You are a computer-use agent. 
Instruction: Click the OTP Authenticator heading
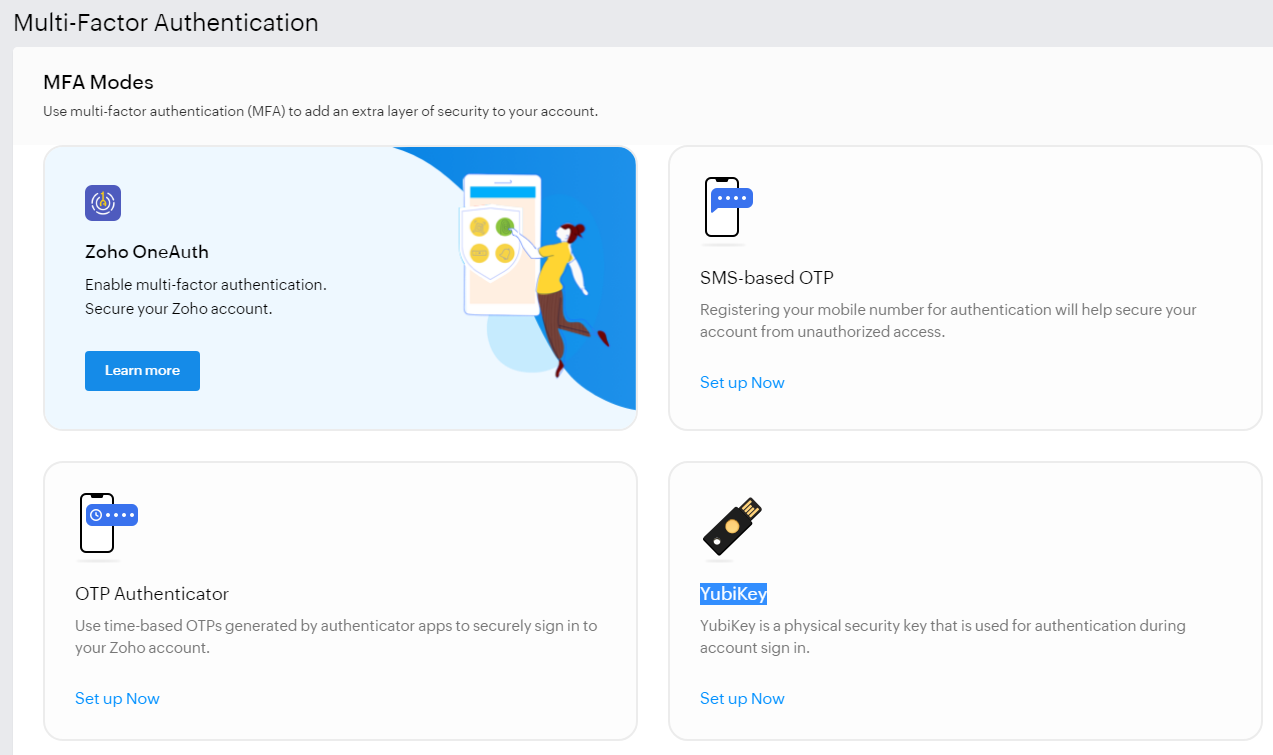click(x=152, y=594)
